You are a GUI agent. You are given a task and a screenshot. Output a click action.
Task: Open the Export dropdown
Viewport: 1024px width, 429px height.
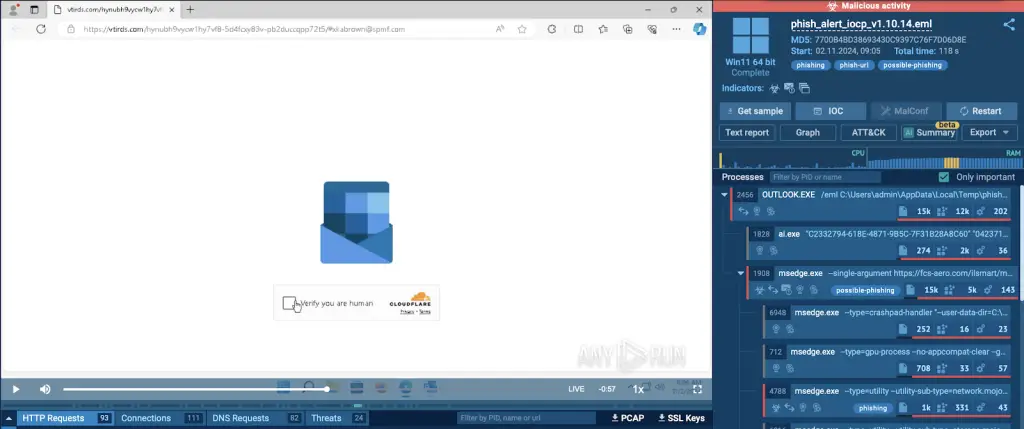(989, 133)
